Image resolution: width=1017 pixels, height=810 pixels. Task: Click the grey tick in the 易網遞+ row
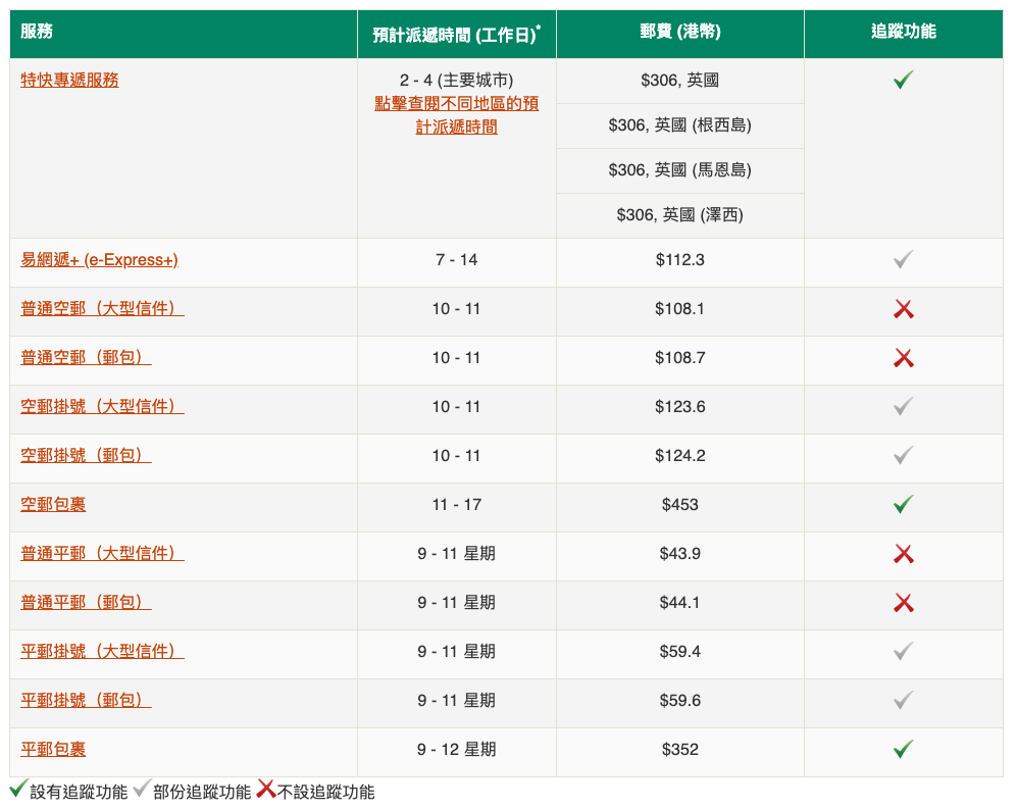click(x=903, y=260)
